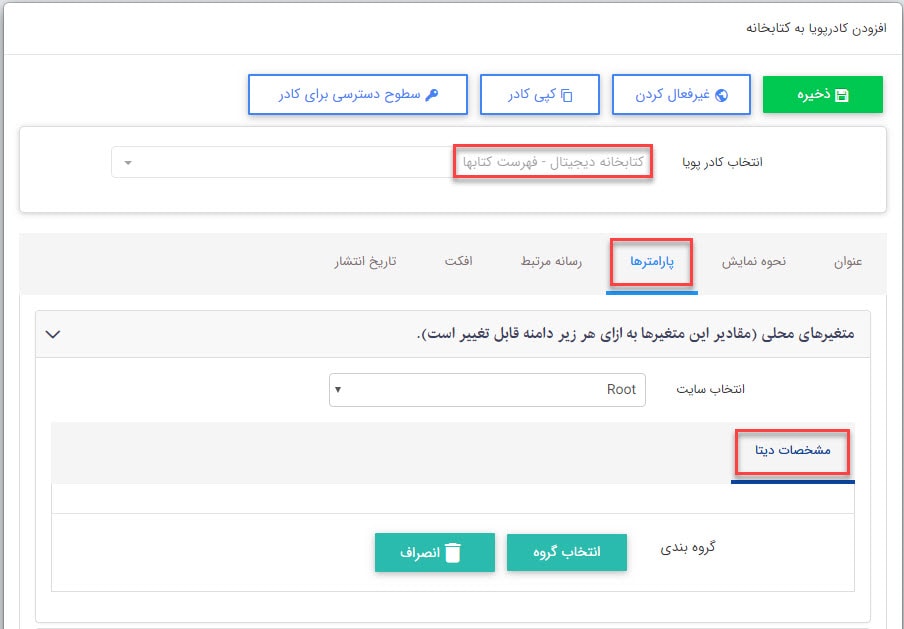Viewport: 904px width, 629px height.
Task: Click سطوح دسترسی برای کادر button
Action: pos(358,94)
